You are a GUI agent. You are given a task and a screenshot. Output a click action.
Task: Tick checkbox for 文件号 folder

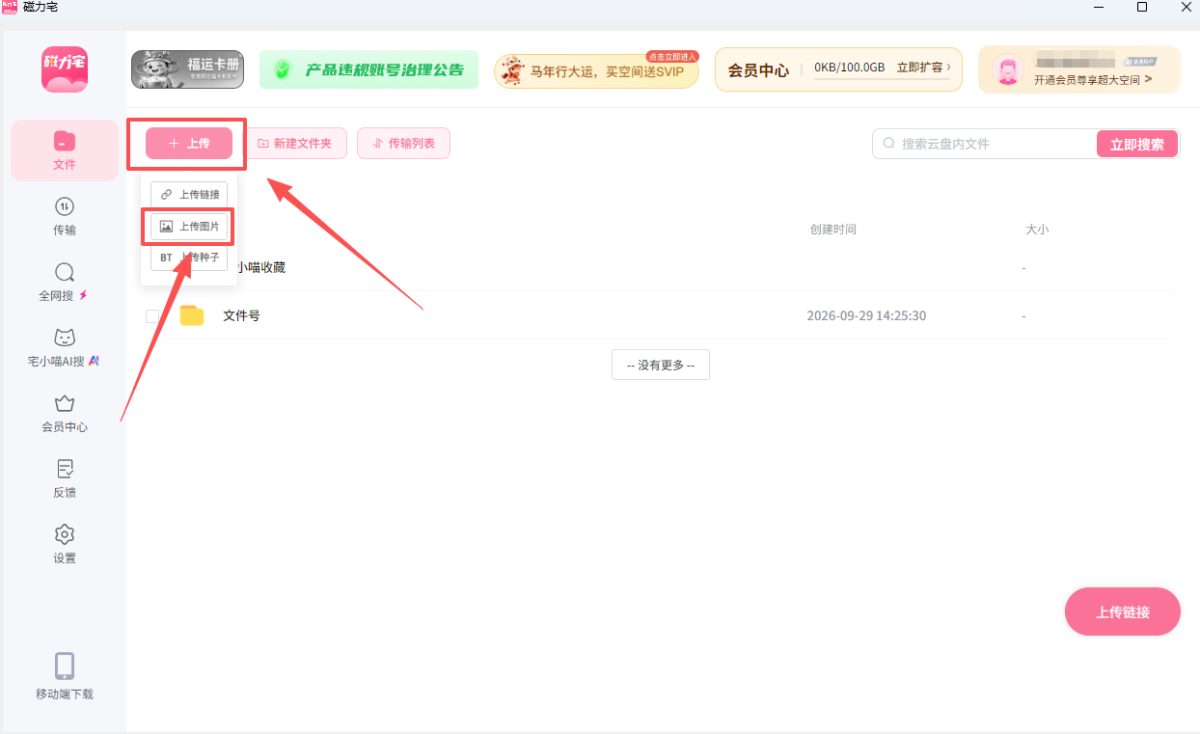[152, 316]
